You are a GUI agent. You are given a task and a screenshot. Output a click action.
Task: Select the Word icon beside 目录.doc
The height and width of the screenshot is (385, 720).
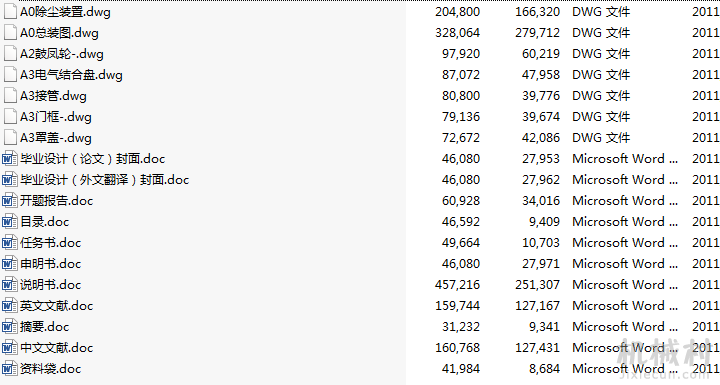tap(10, 222)
